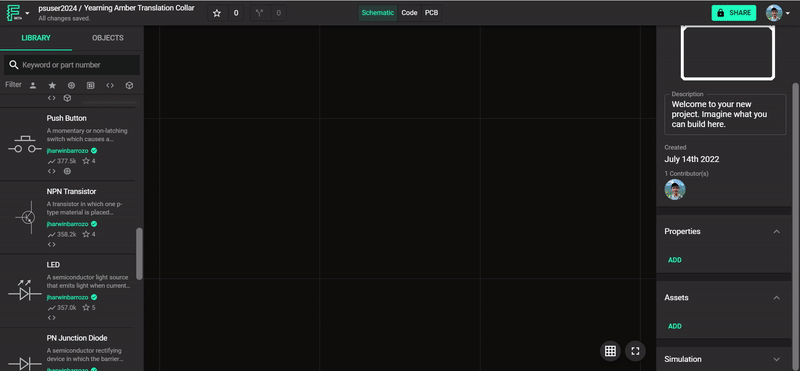Click the PN Junction Diode schematic symbol
The height and width of the screenshot is (371, 800).
(x=24, y=363)
